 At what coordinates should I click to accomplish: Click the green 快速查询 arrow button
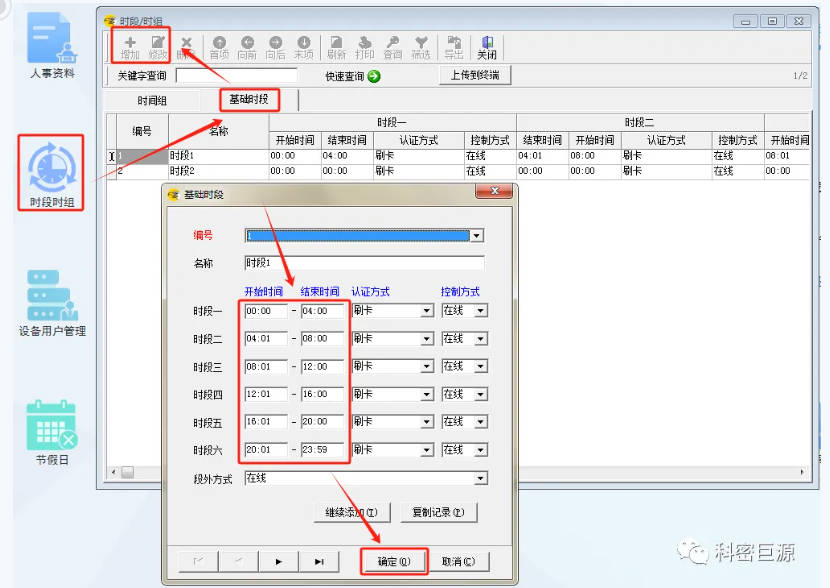(374, 76)
